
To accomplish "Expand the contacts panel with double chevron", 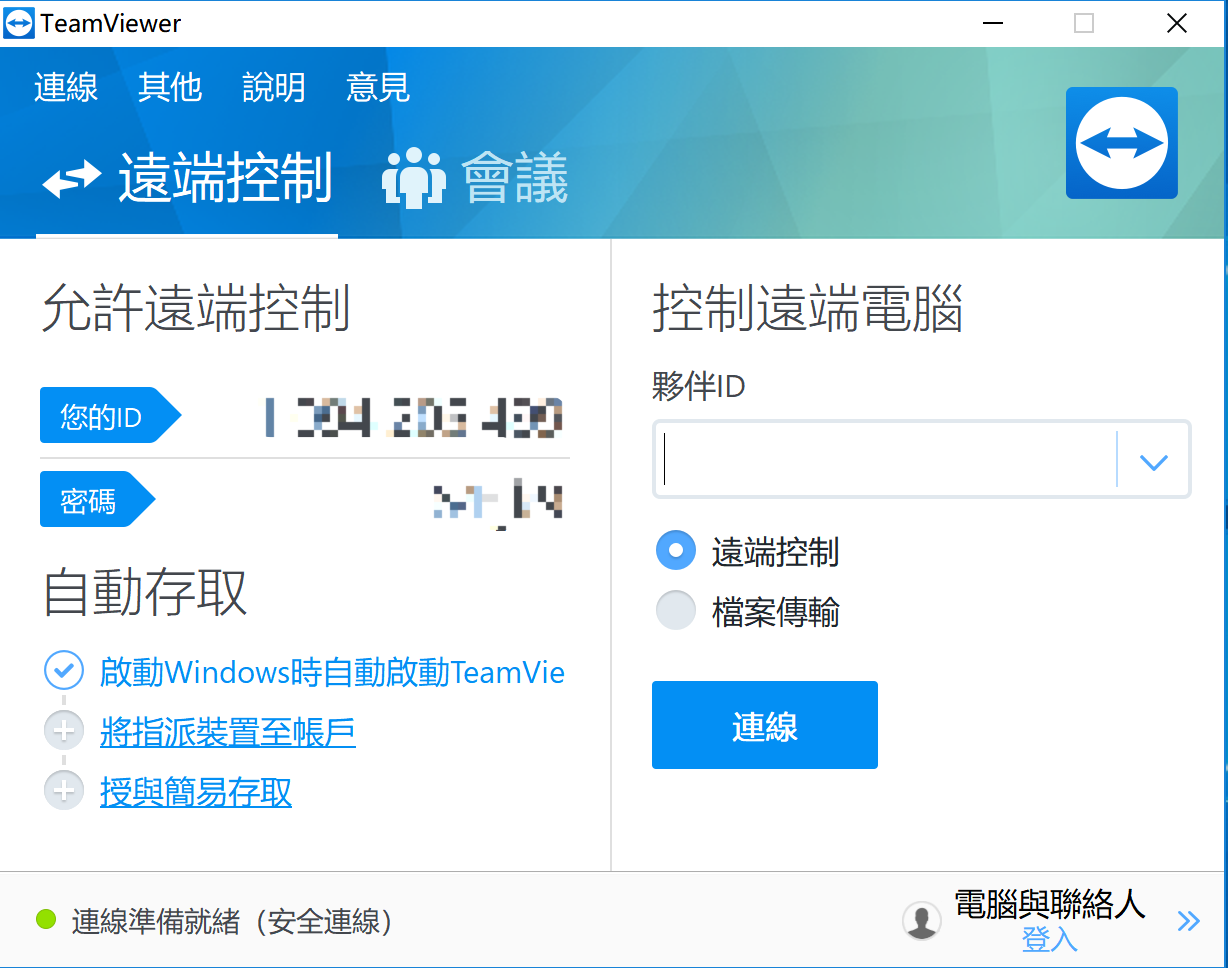I will point(1188,921).
